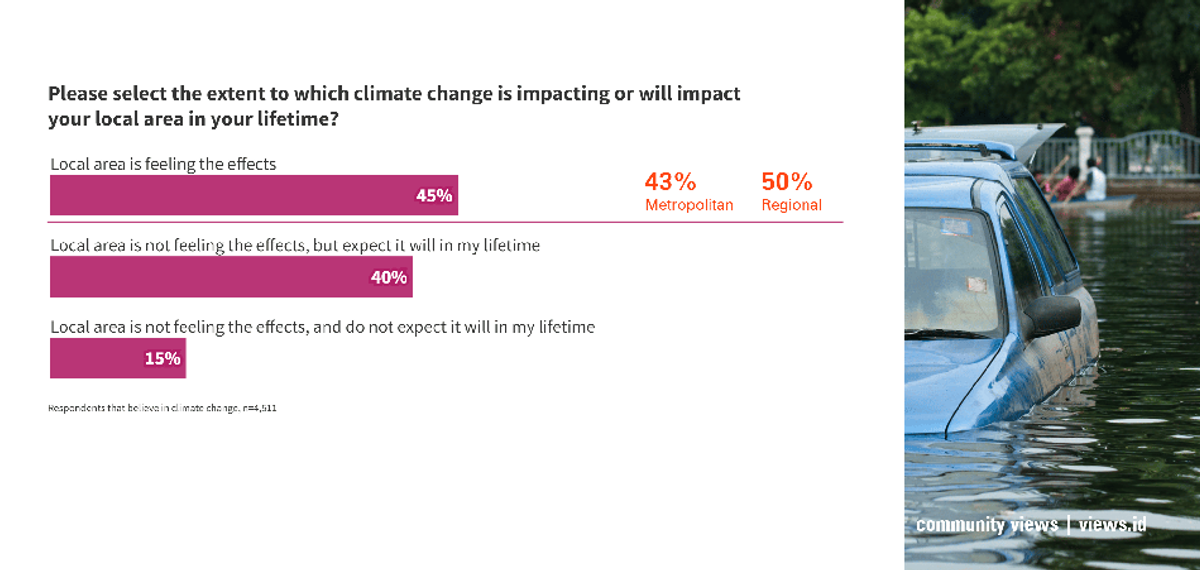Click the flooded blue car photo
Screen dimensions: 1200x570
click(1052, 285)
